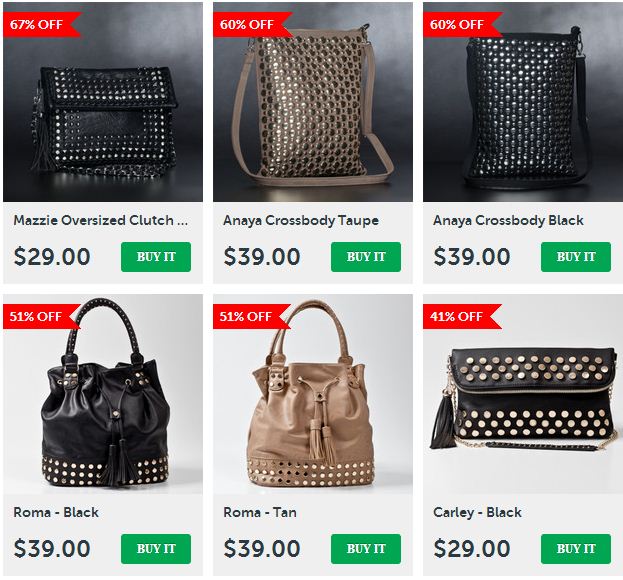Click BUY IT for Carley - Black
Image resolution: width=623 pixels, height=580 pixels.
(575, 549)
